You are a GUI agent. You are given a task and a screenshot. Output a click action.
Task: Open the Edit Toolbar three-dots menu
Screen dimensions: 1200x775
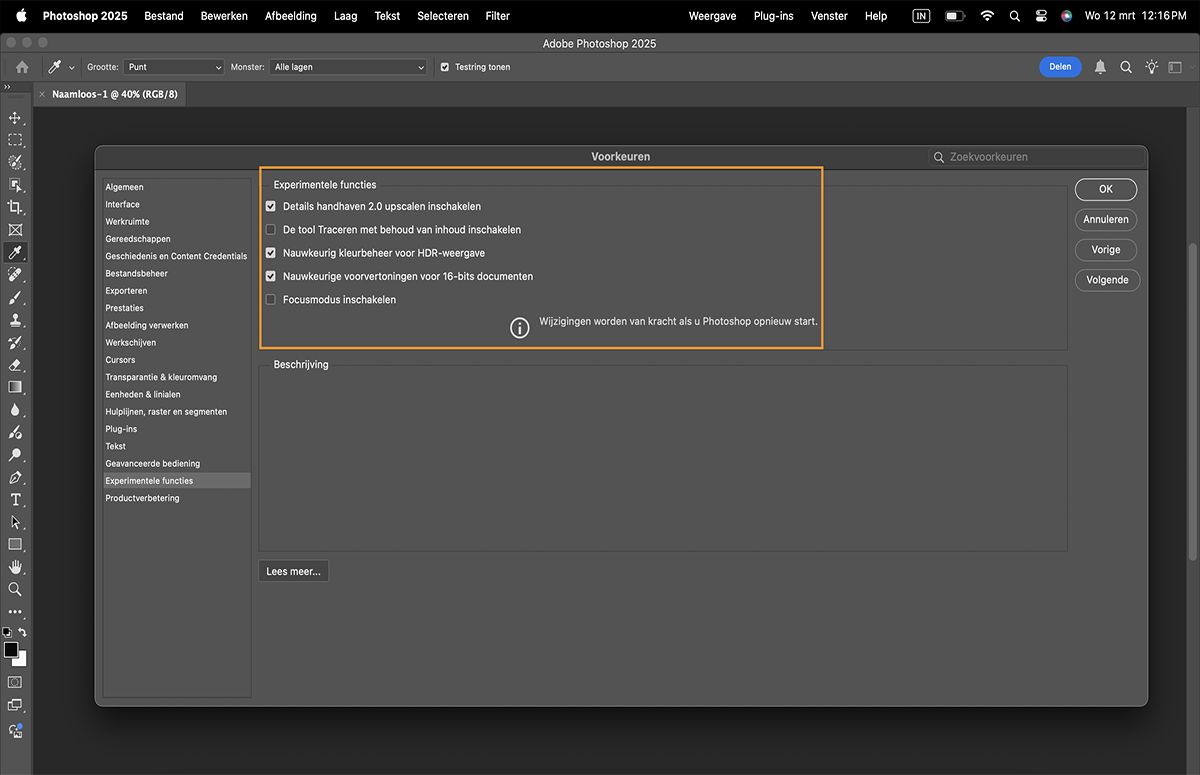click(15, 612)
